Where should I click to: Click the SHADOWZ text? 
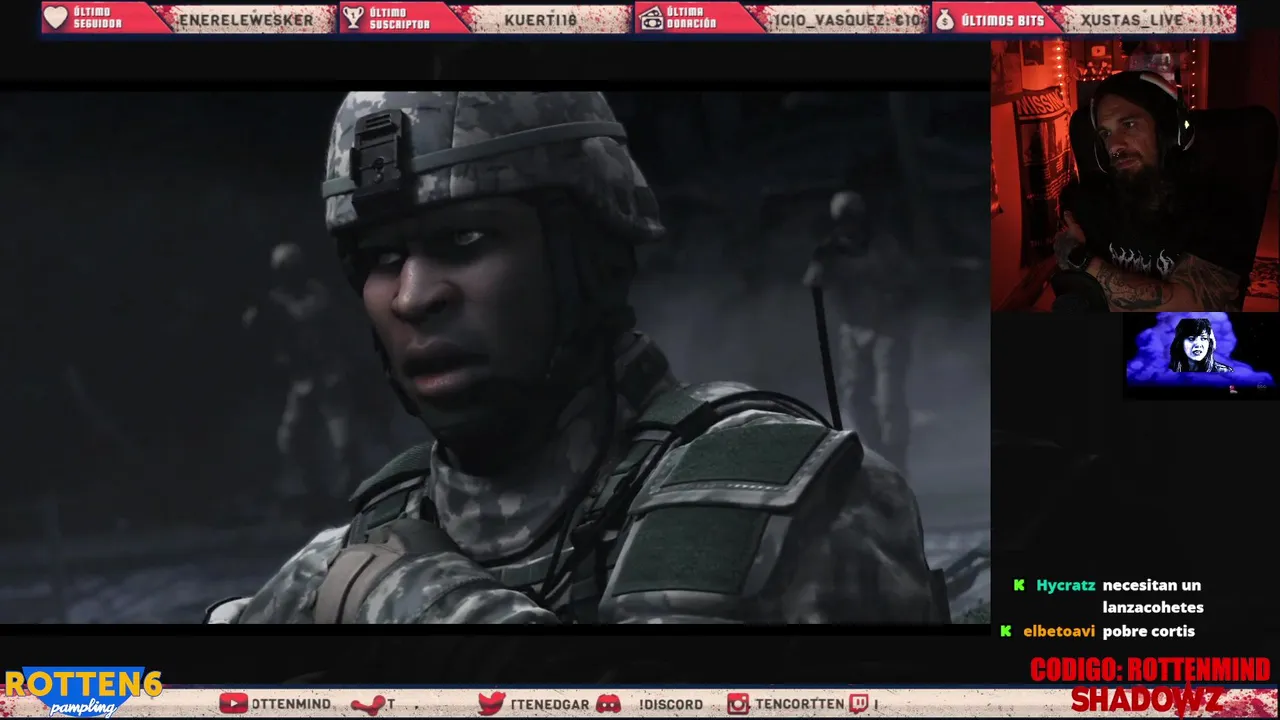click(x=1146, y=699)
